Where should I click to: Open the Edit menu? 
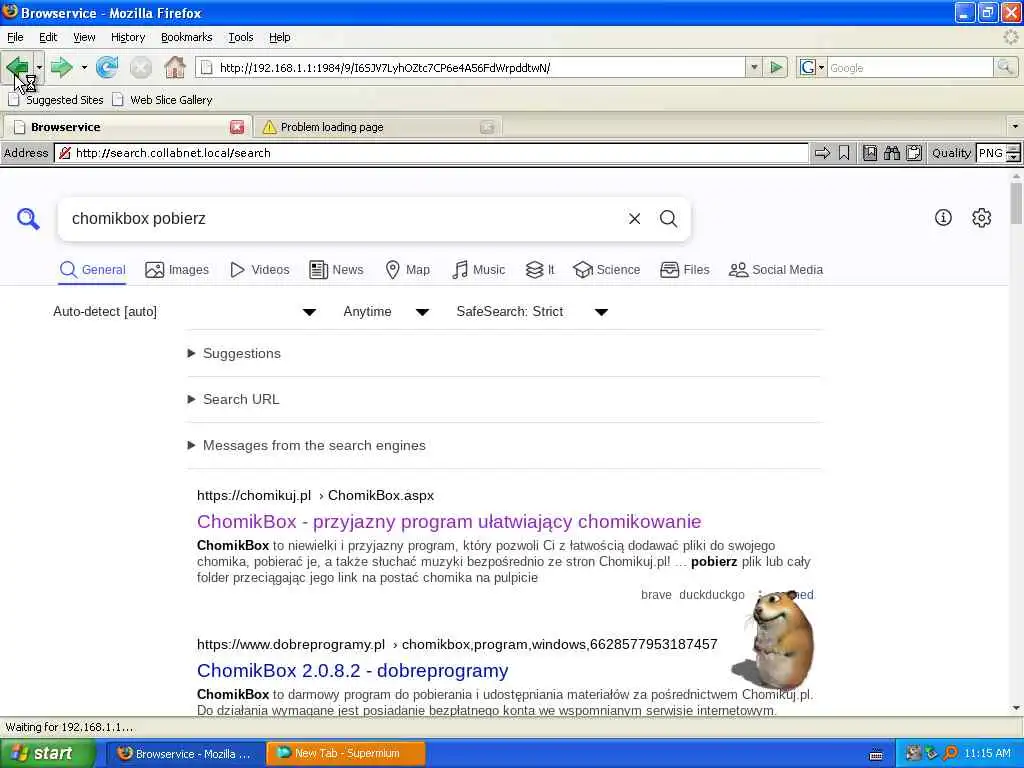48,37
